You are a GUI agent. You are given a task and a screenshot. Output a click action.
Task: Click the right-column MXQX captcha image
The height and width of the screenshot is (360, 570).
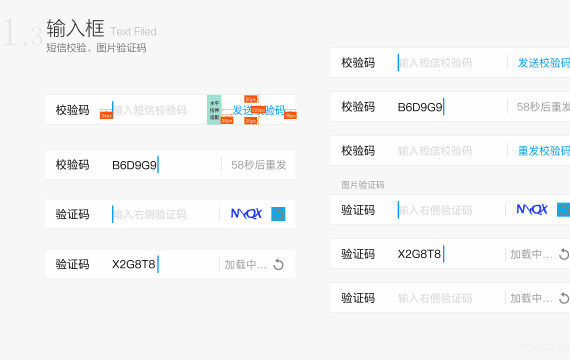click(x=532, y=209)
